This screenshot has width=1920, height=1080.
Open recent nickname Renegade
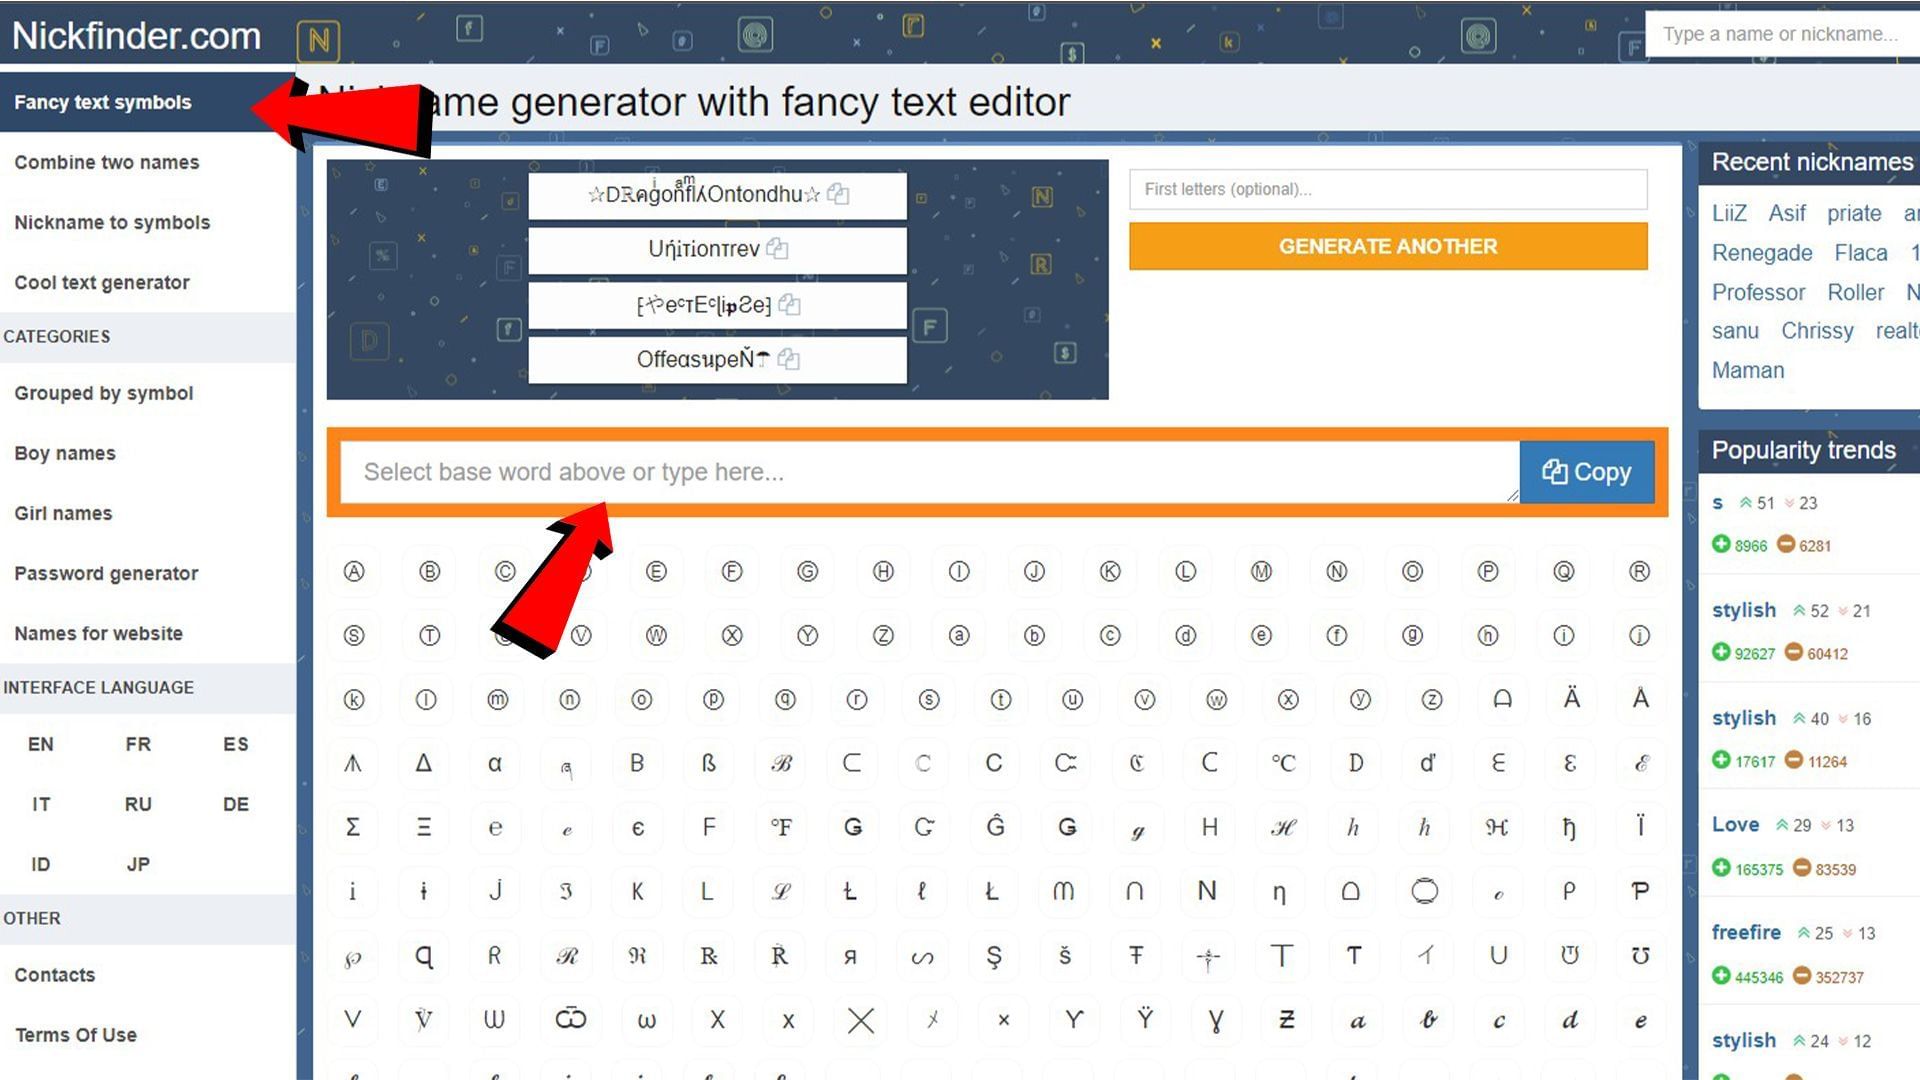[1761, 253]
